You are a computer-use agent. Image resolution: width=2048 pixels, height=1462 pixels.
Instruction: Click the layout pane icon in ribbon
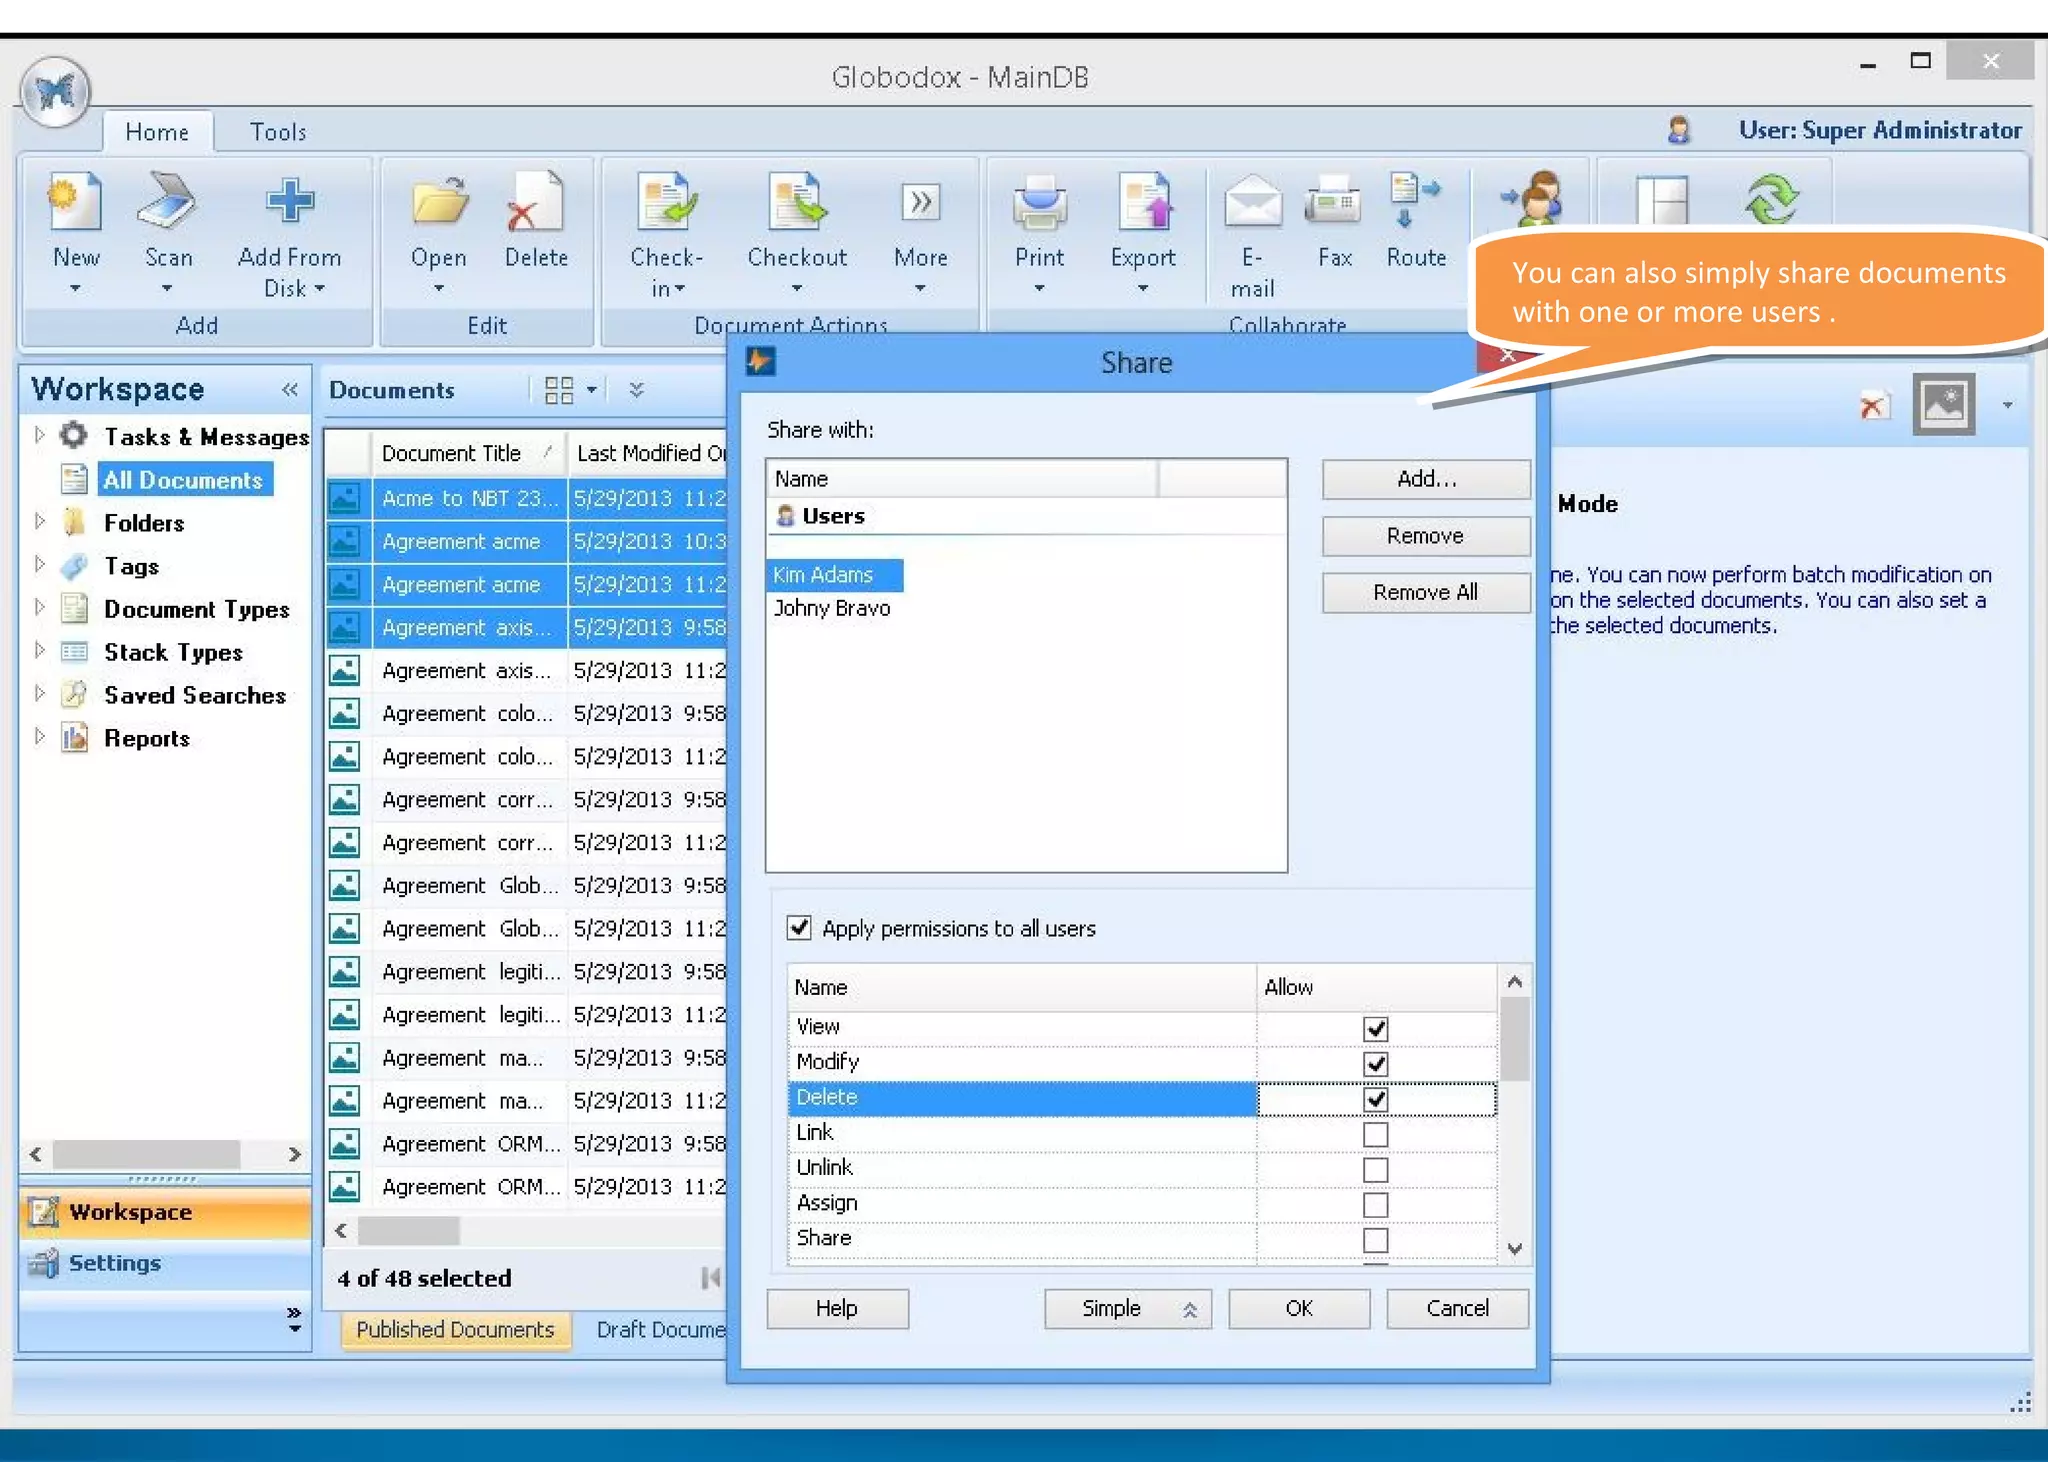(1663, 200)
